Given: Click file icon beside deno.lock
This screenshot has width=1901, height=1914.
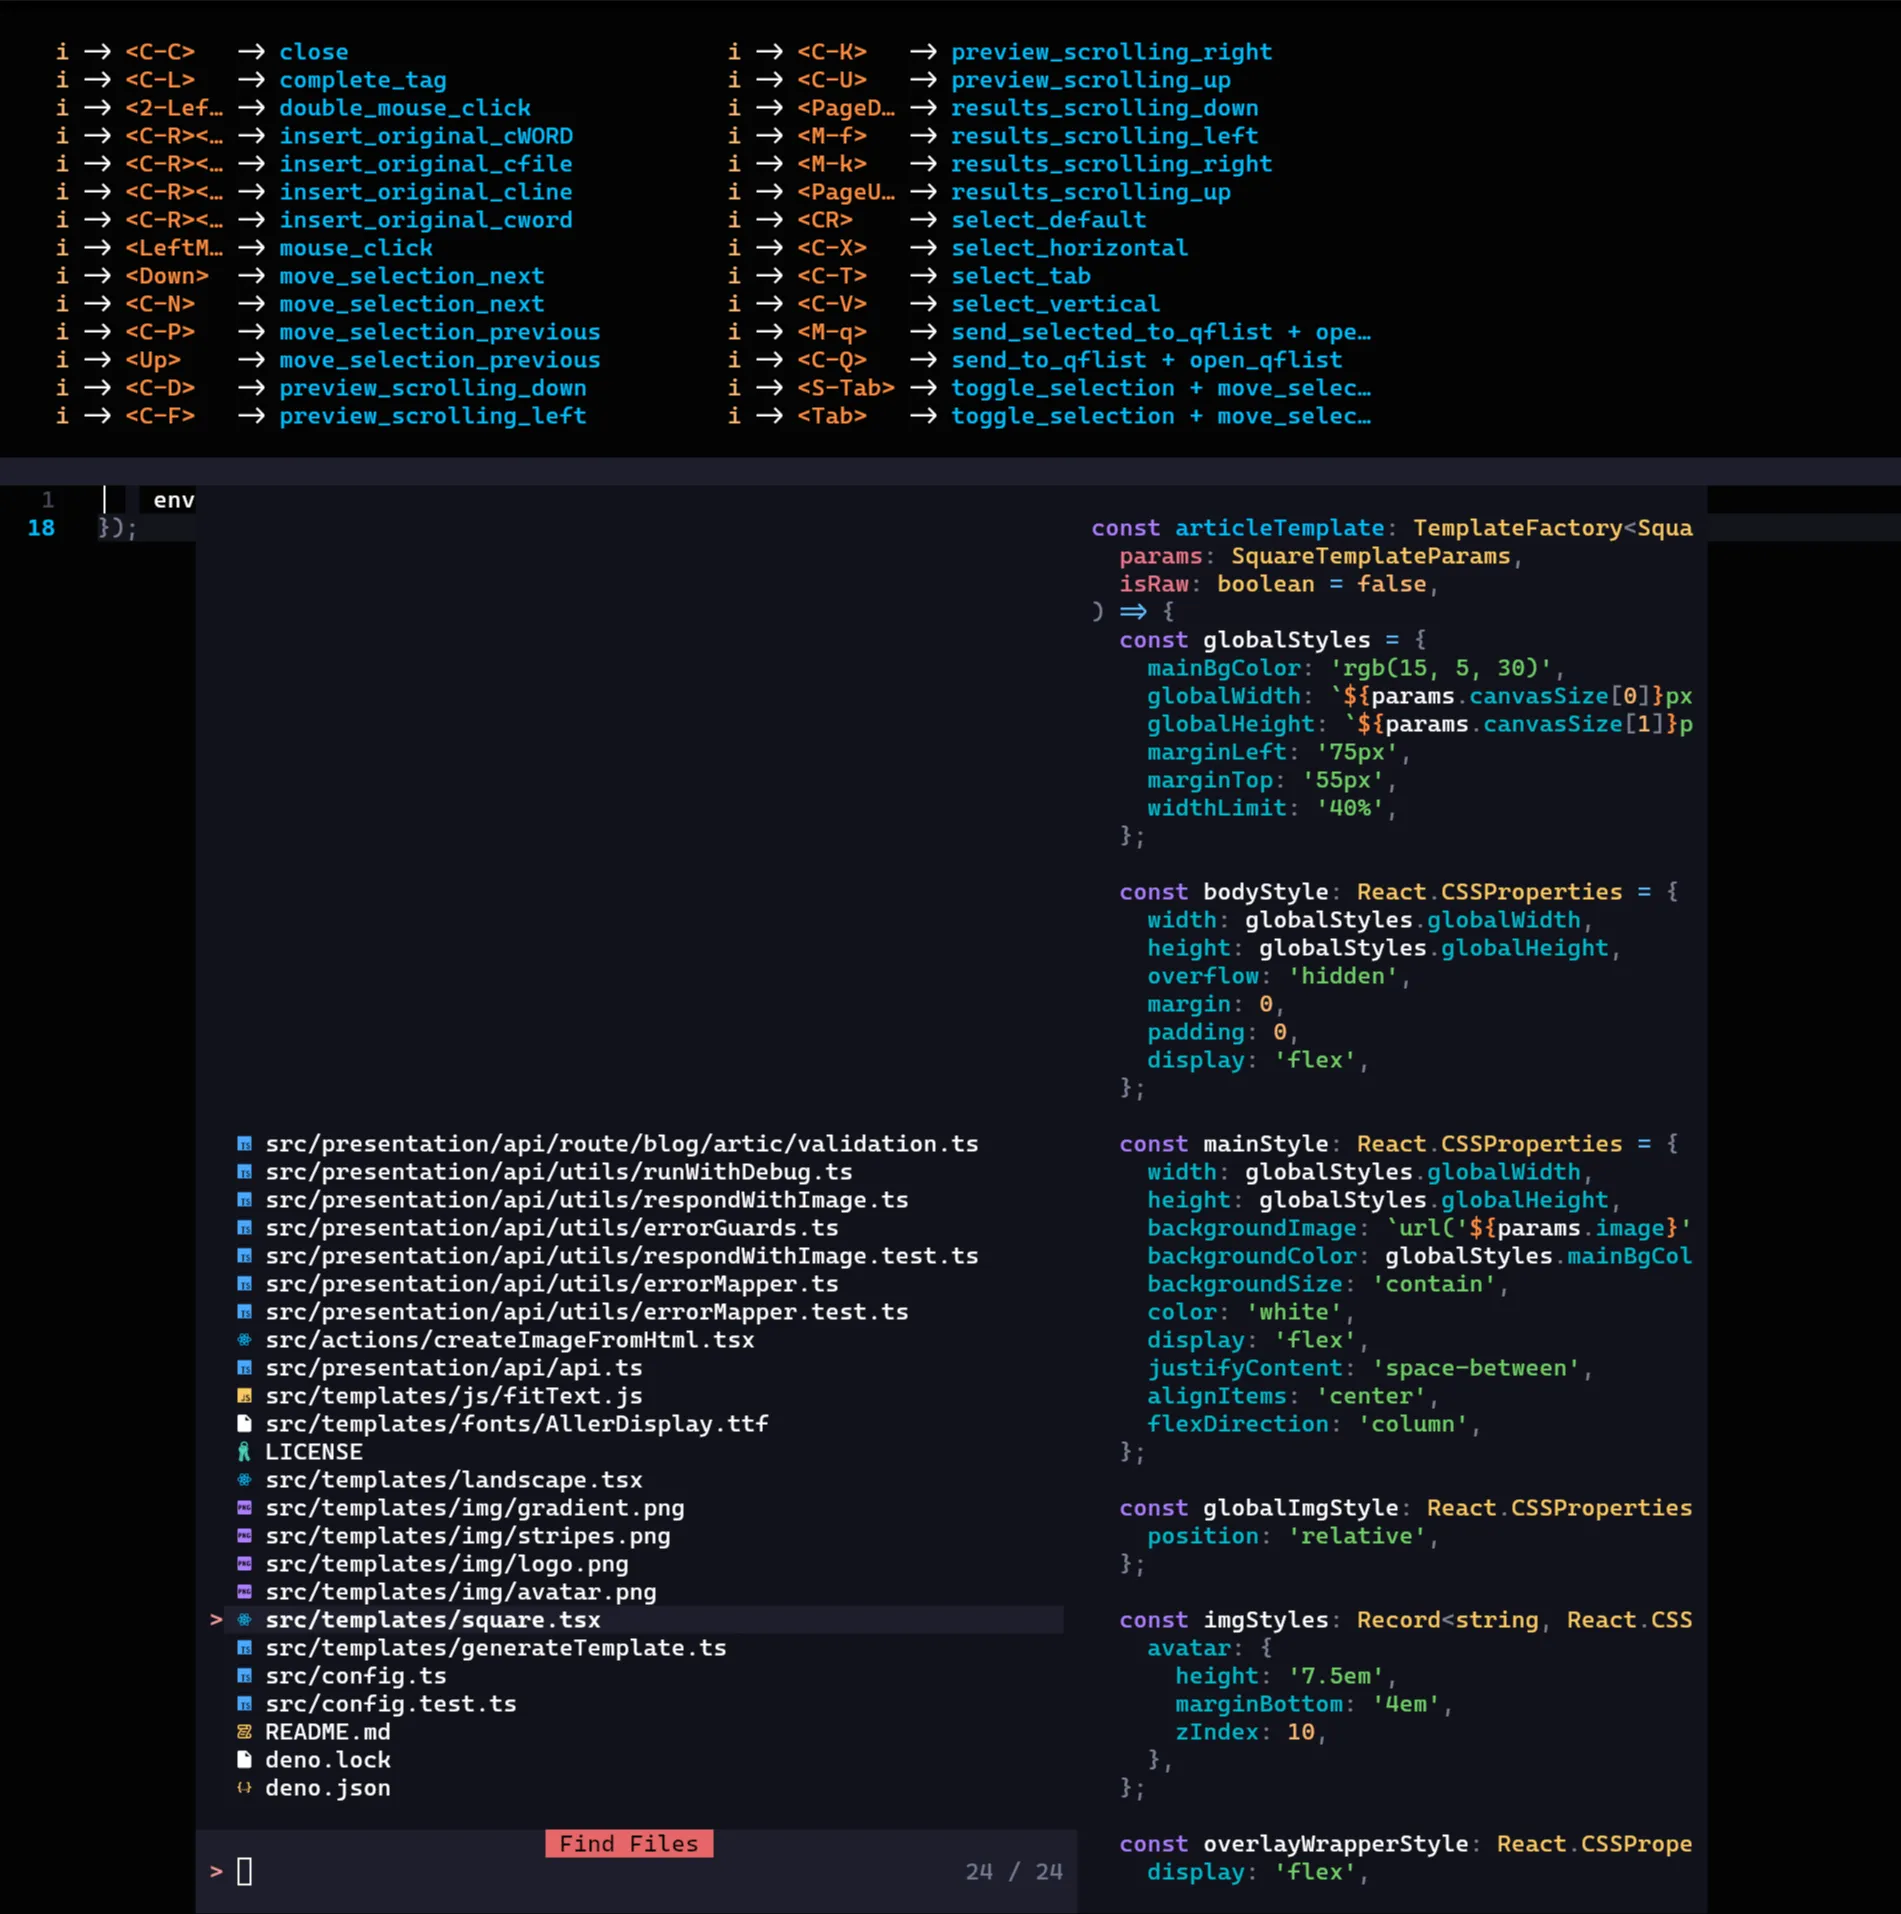Looking at the screenshot, I should coord(244,1760).
